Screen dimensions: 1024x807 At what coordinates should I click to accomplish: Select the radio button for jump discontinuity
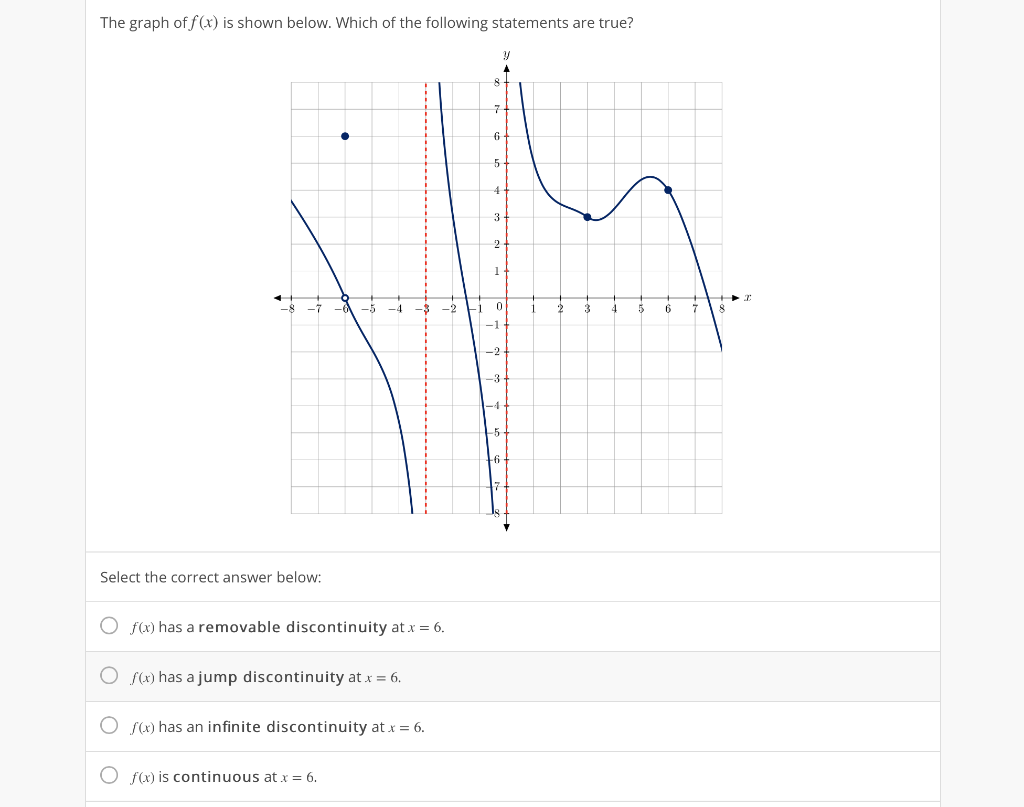[109, 674]
